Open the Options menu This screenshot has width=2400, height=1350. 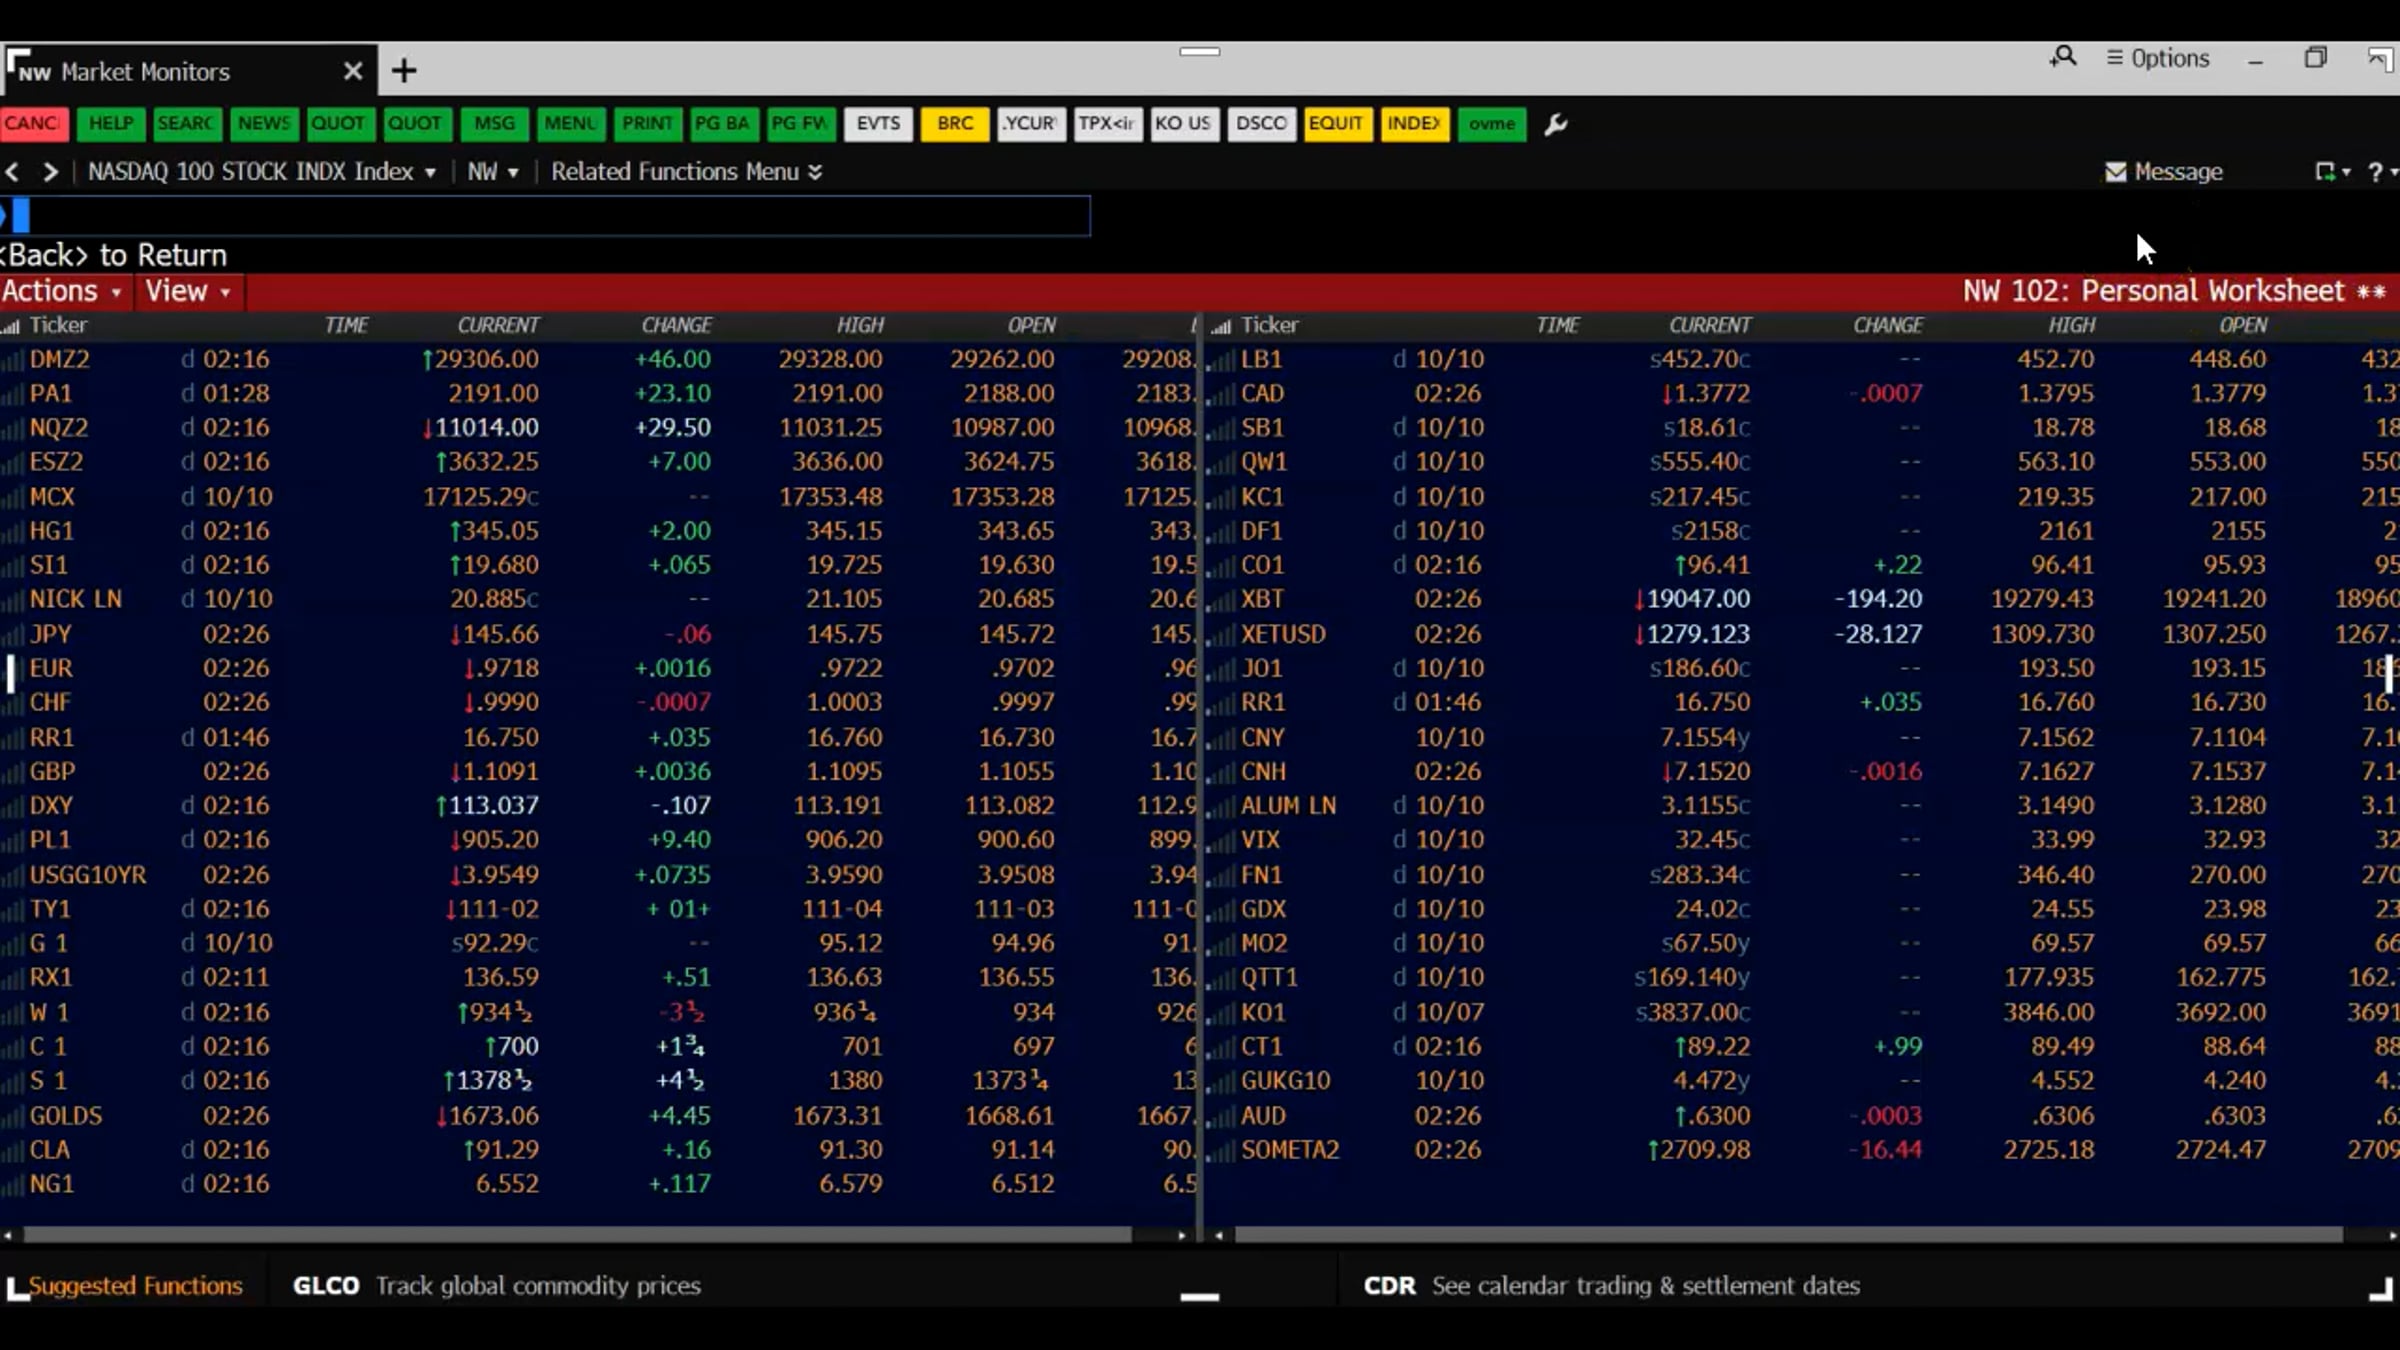[x=2158, y=58]
